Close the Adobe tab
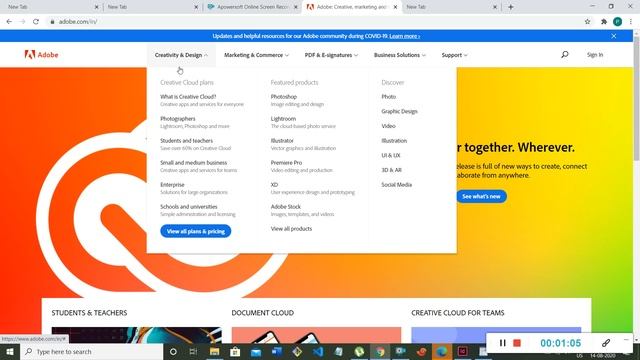This screenshot has height=360, width=640. point(395,7)
